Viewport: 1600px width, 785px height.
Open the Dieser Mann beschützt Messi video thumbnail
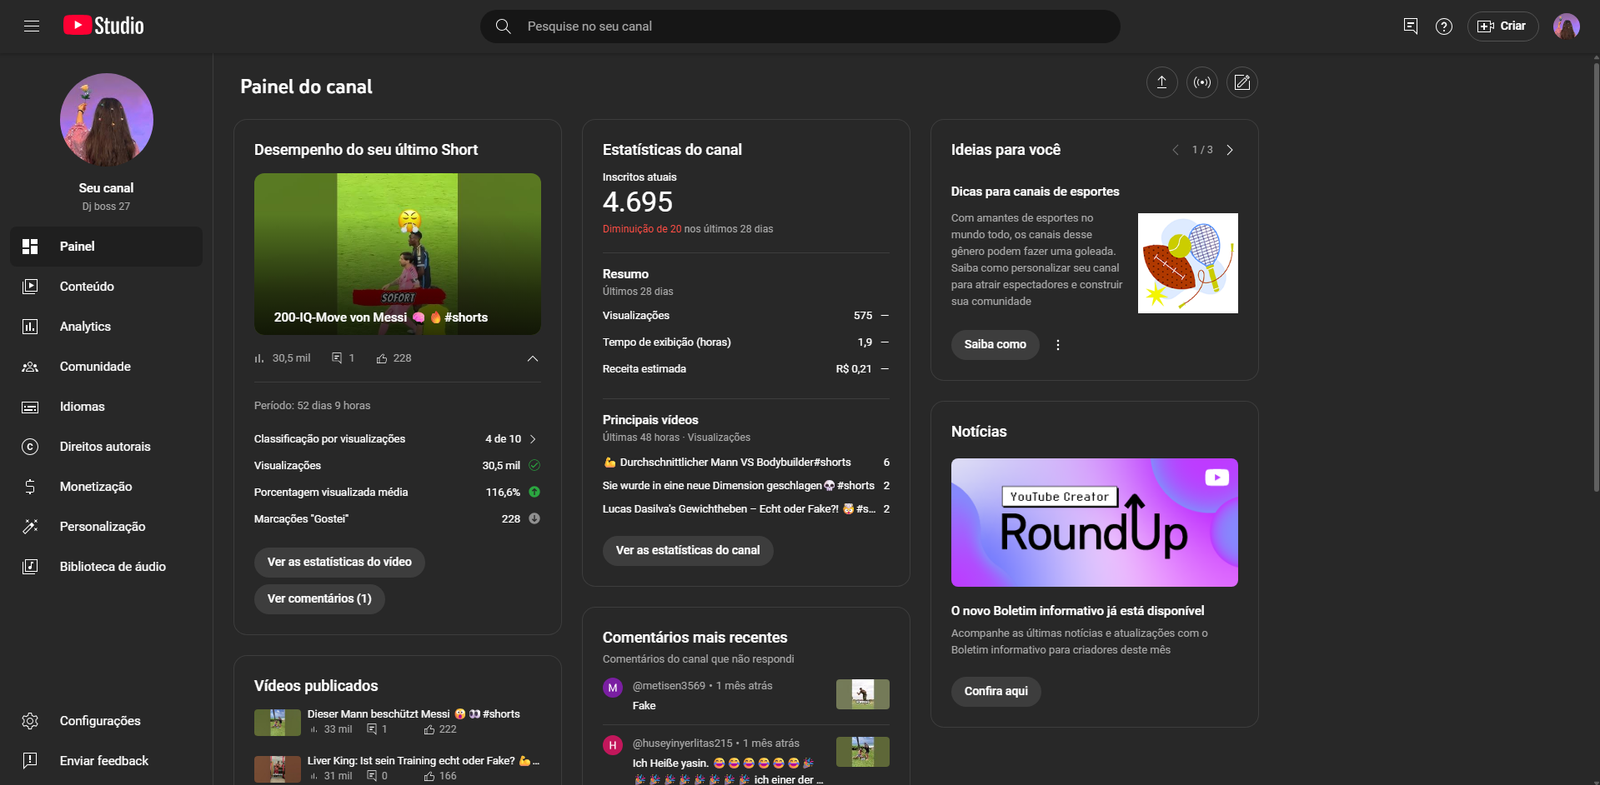click(277, 722)
